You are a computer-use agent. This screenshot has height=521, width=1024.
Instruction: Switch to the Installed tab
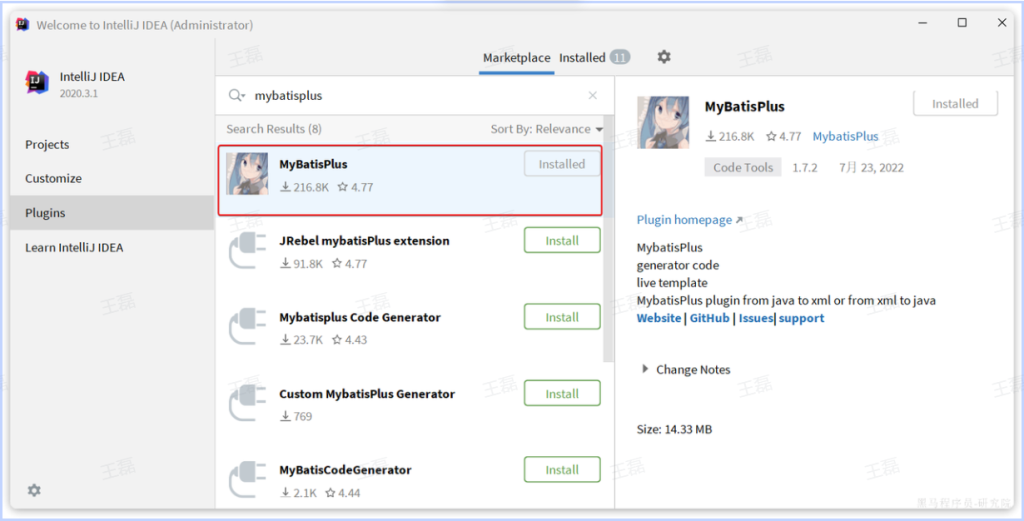pyautogui.click(x=582, y=58)
